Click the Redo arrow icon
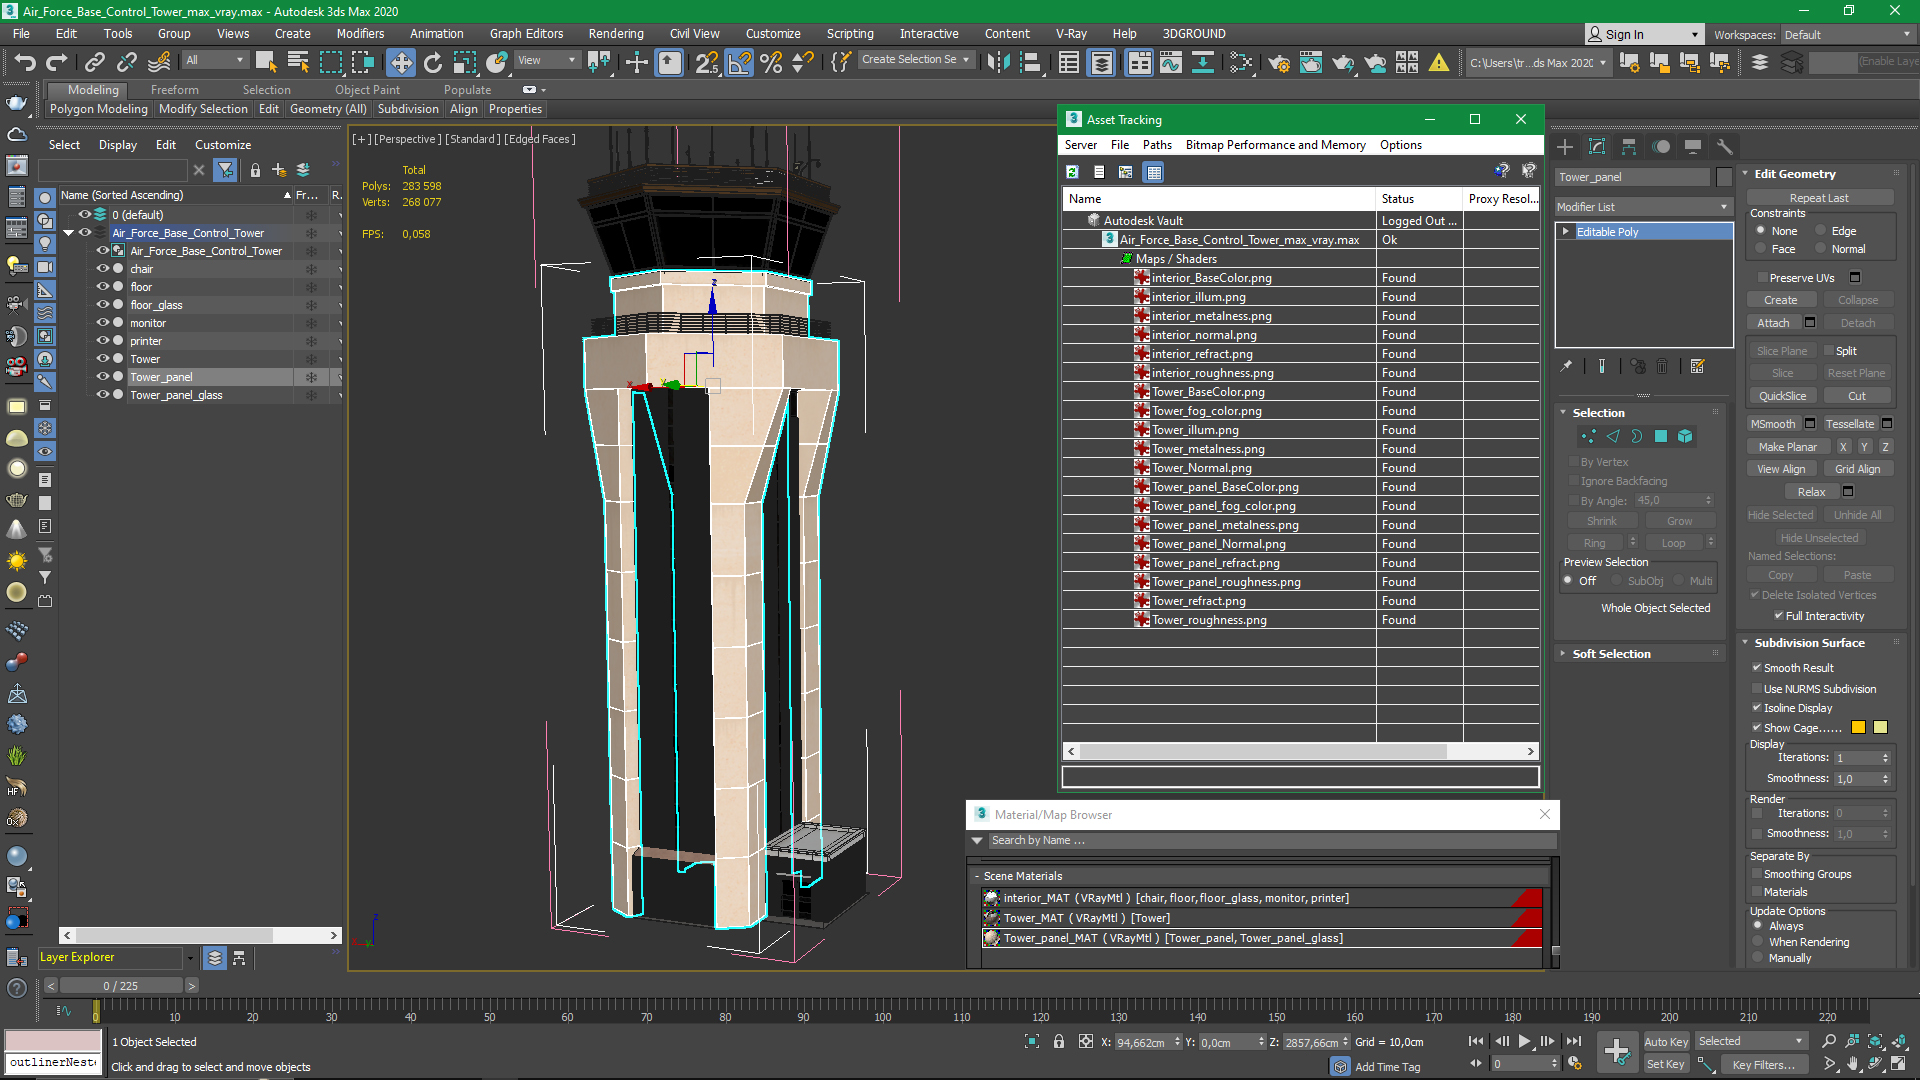The image size is (1920, 1080). pos(57,62)
